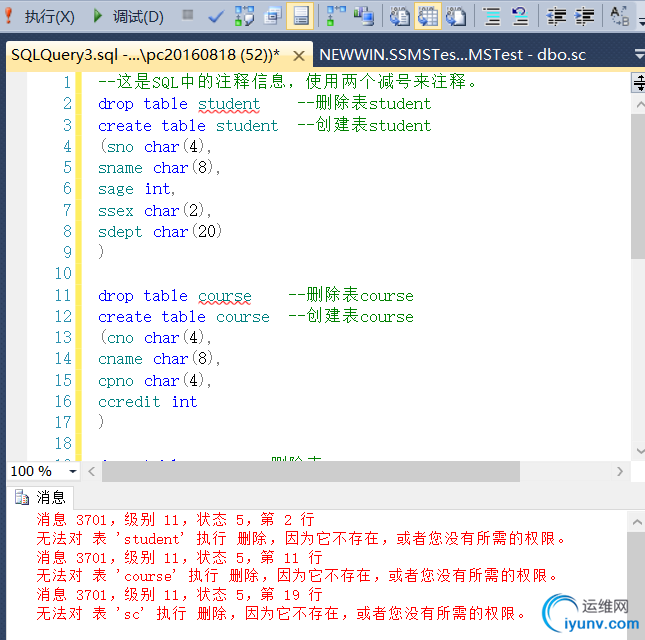
Task: Click '(sno char(4),' on line 4
Action: [155, 146]
